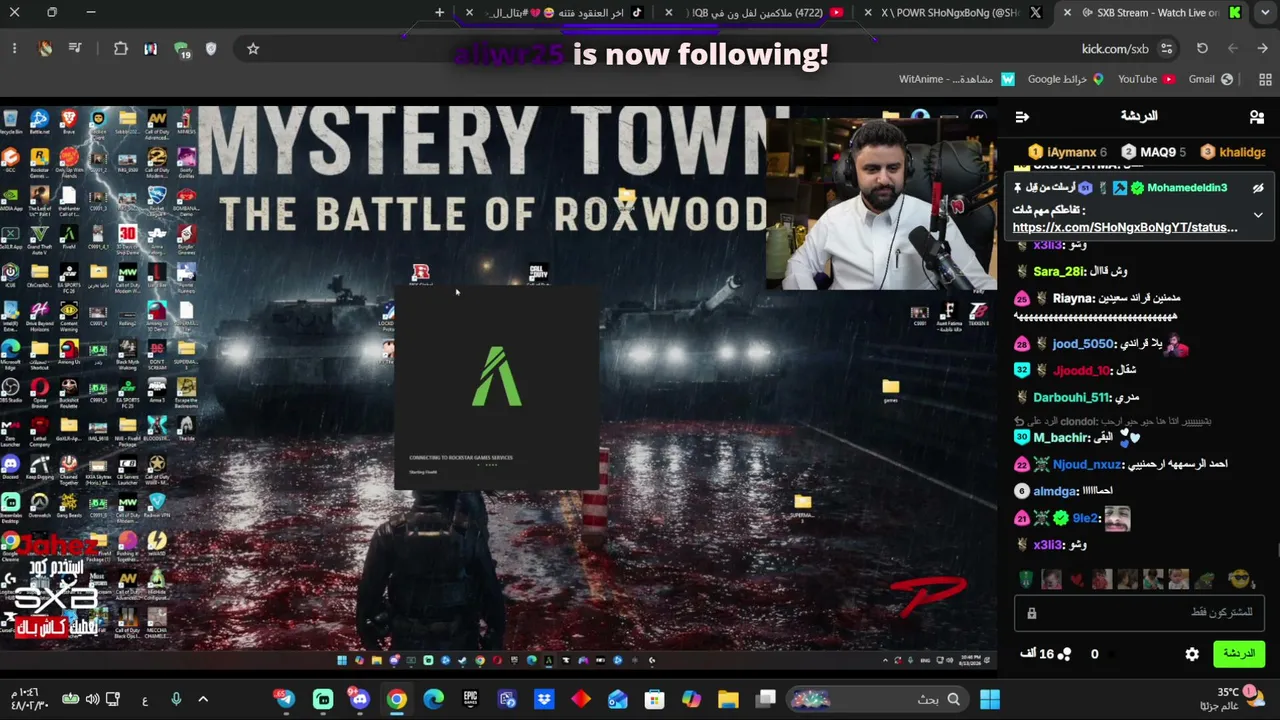Show hidden system tray icons
Screen dimensions: 1280x720
(203, 700)
